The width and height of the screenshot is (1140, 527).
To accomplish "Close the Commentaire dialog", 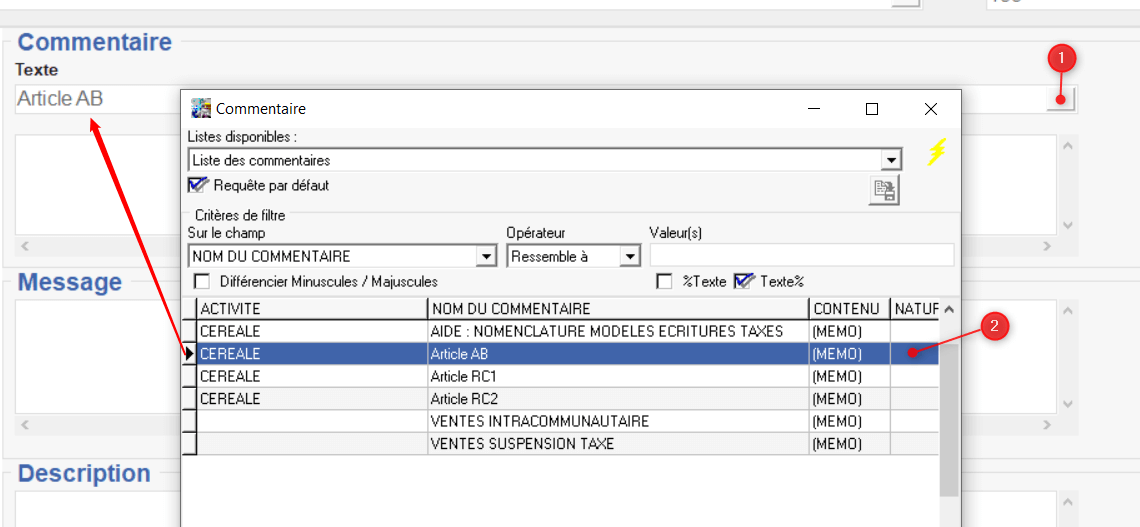I will coord(930,109).
